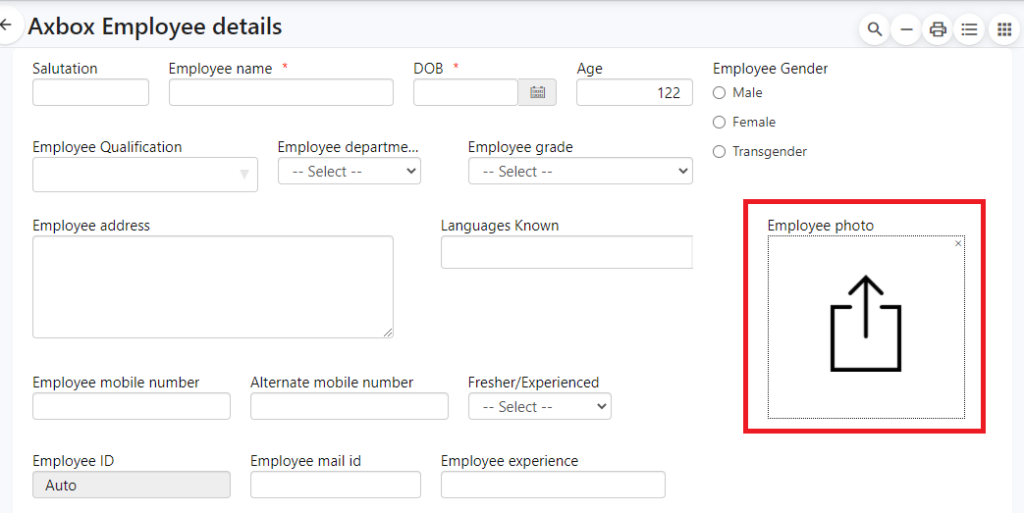Focus the Salutation input field
The height and width of the screenshot is (513, 1024).
[91, 93]
